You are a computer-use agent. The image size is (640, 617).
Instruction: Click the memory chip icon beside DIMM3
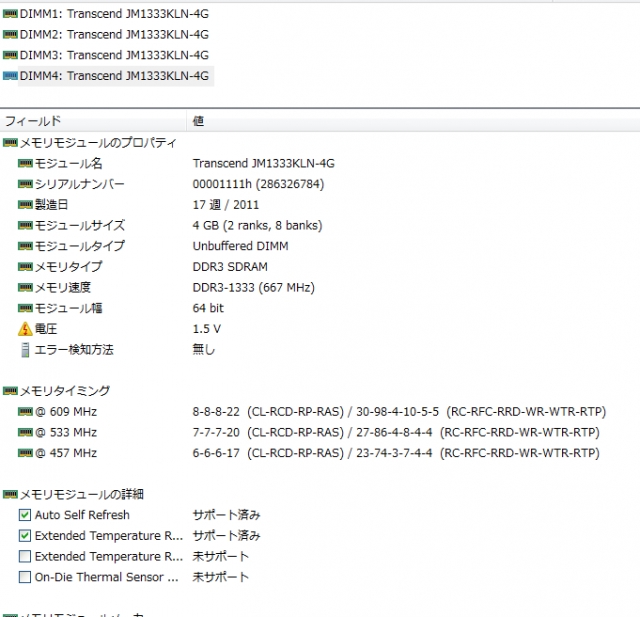(10, 55)
